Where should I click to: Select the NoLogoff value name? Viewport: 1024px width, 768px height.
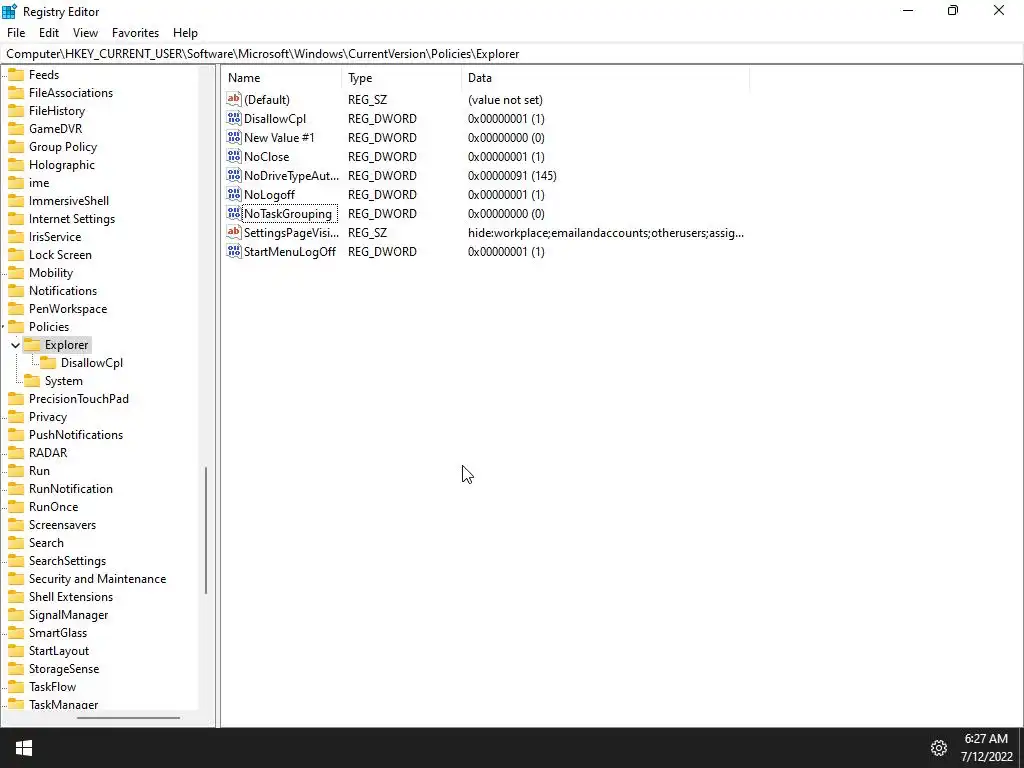click(x=269, y=195)
